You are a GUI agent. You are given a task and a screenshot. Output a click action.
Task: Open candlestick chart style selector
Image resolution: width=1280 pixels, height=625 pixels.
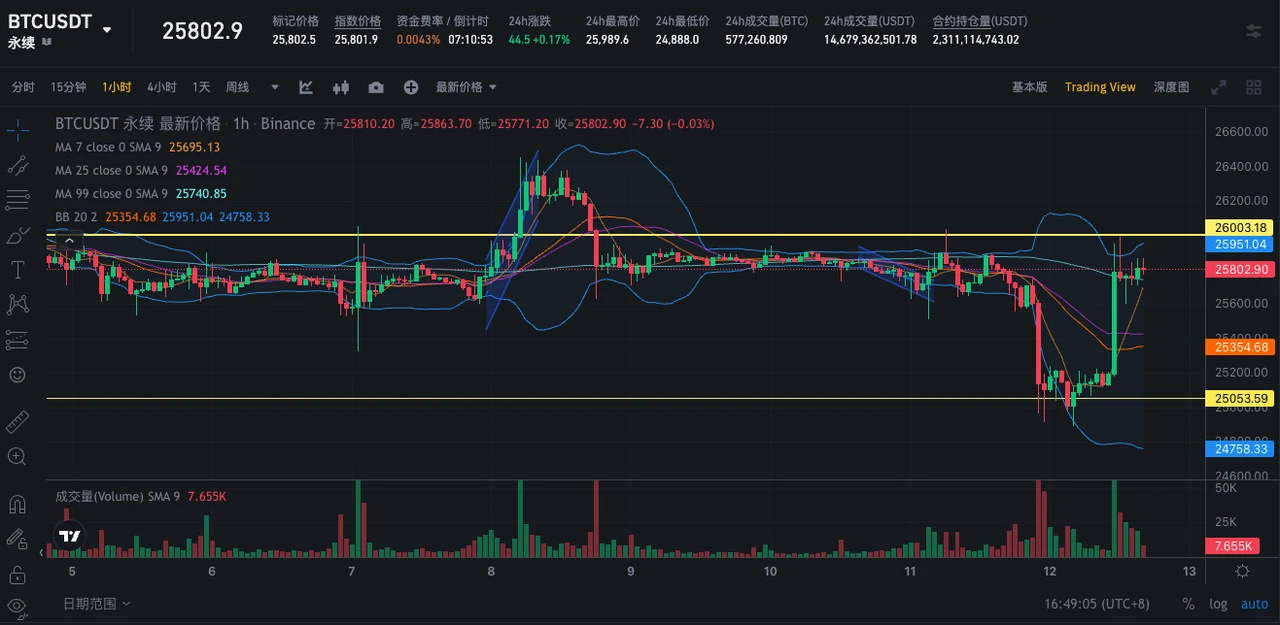click(341, 88)
